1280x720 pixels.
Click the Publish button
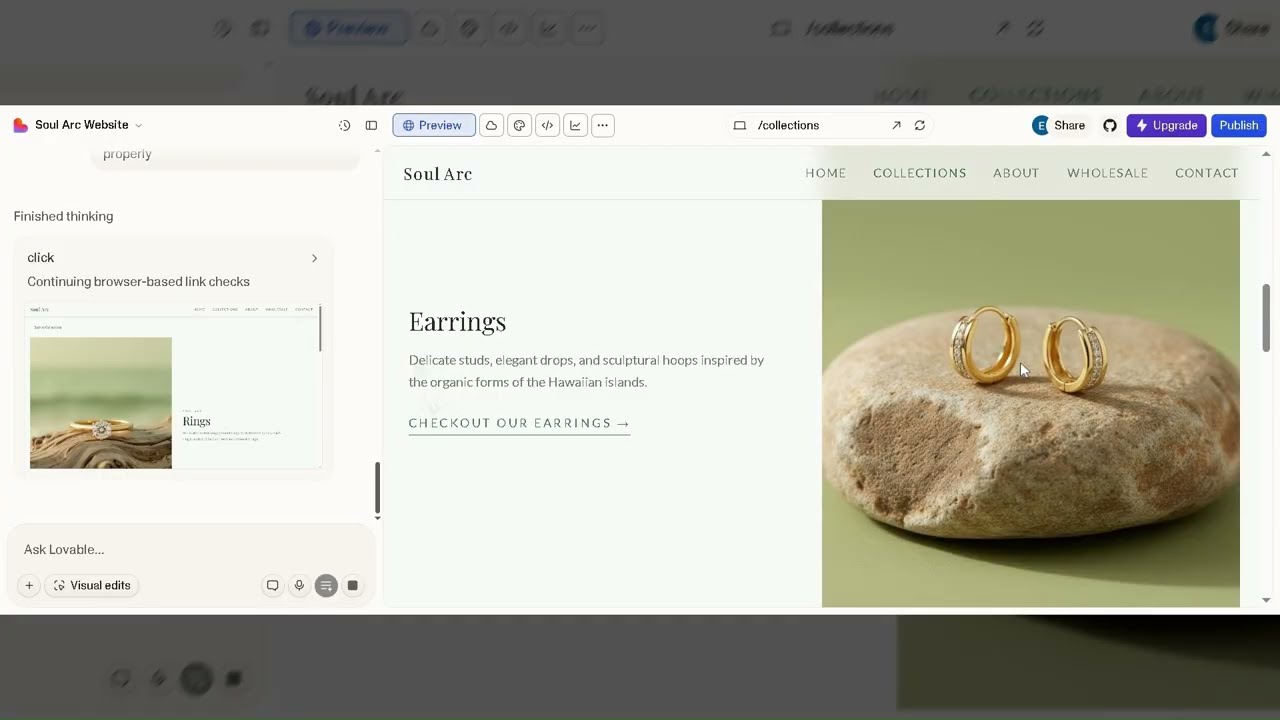point(1239,125)
